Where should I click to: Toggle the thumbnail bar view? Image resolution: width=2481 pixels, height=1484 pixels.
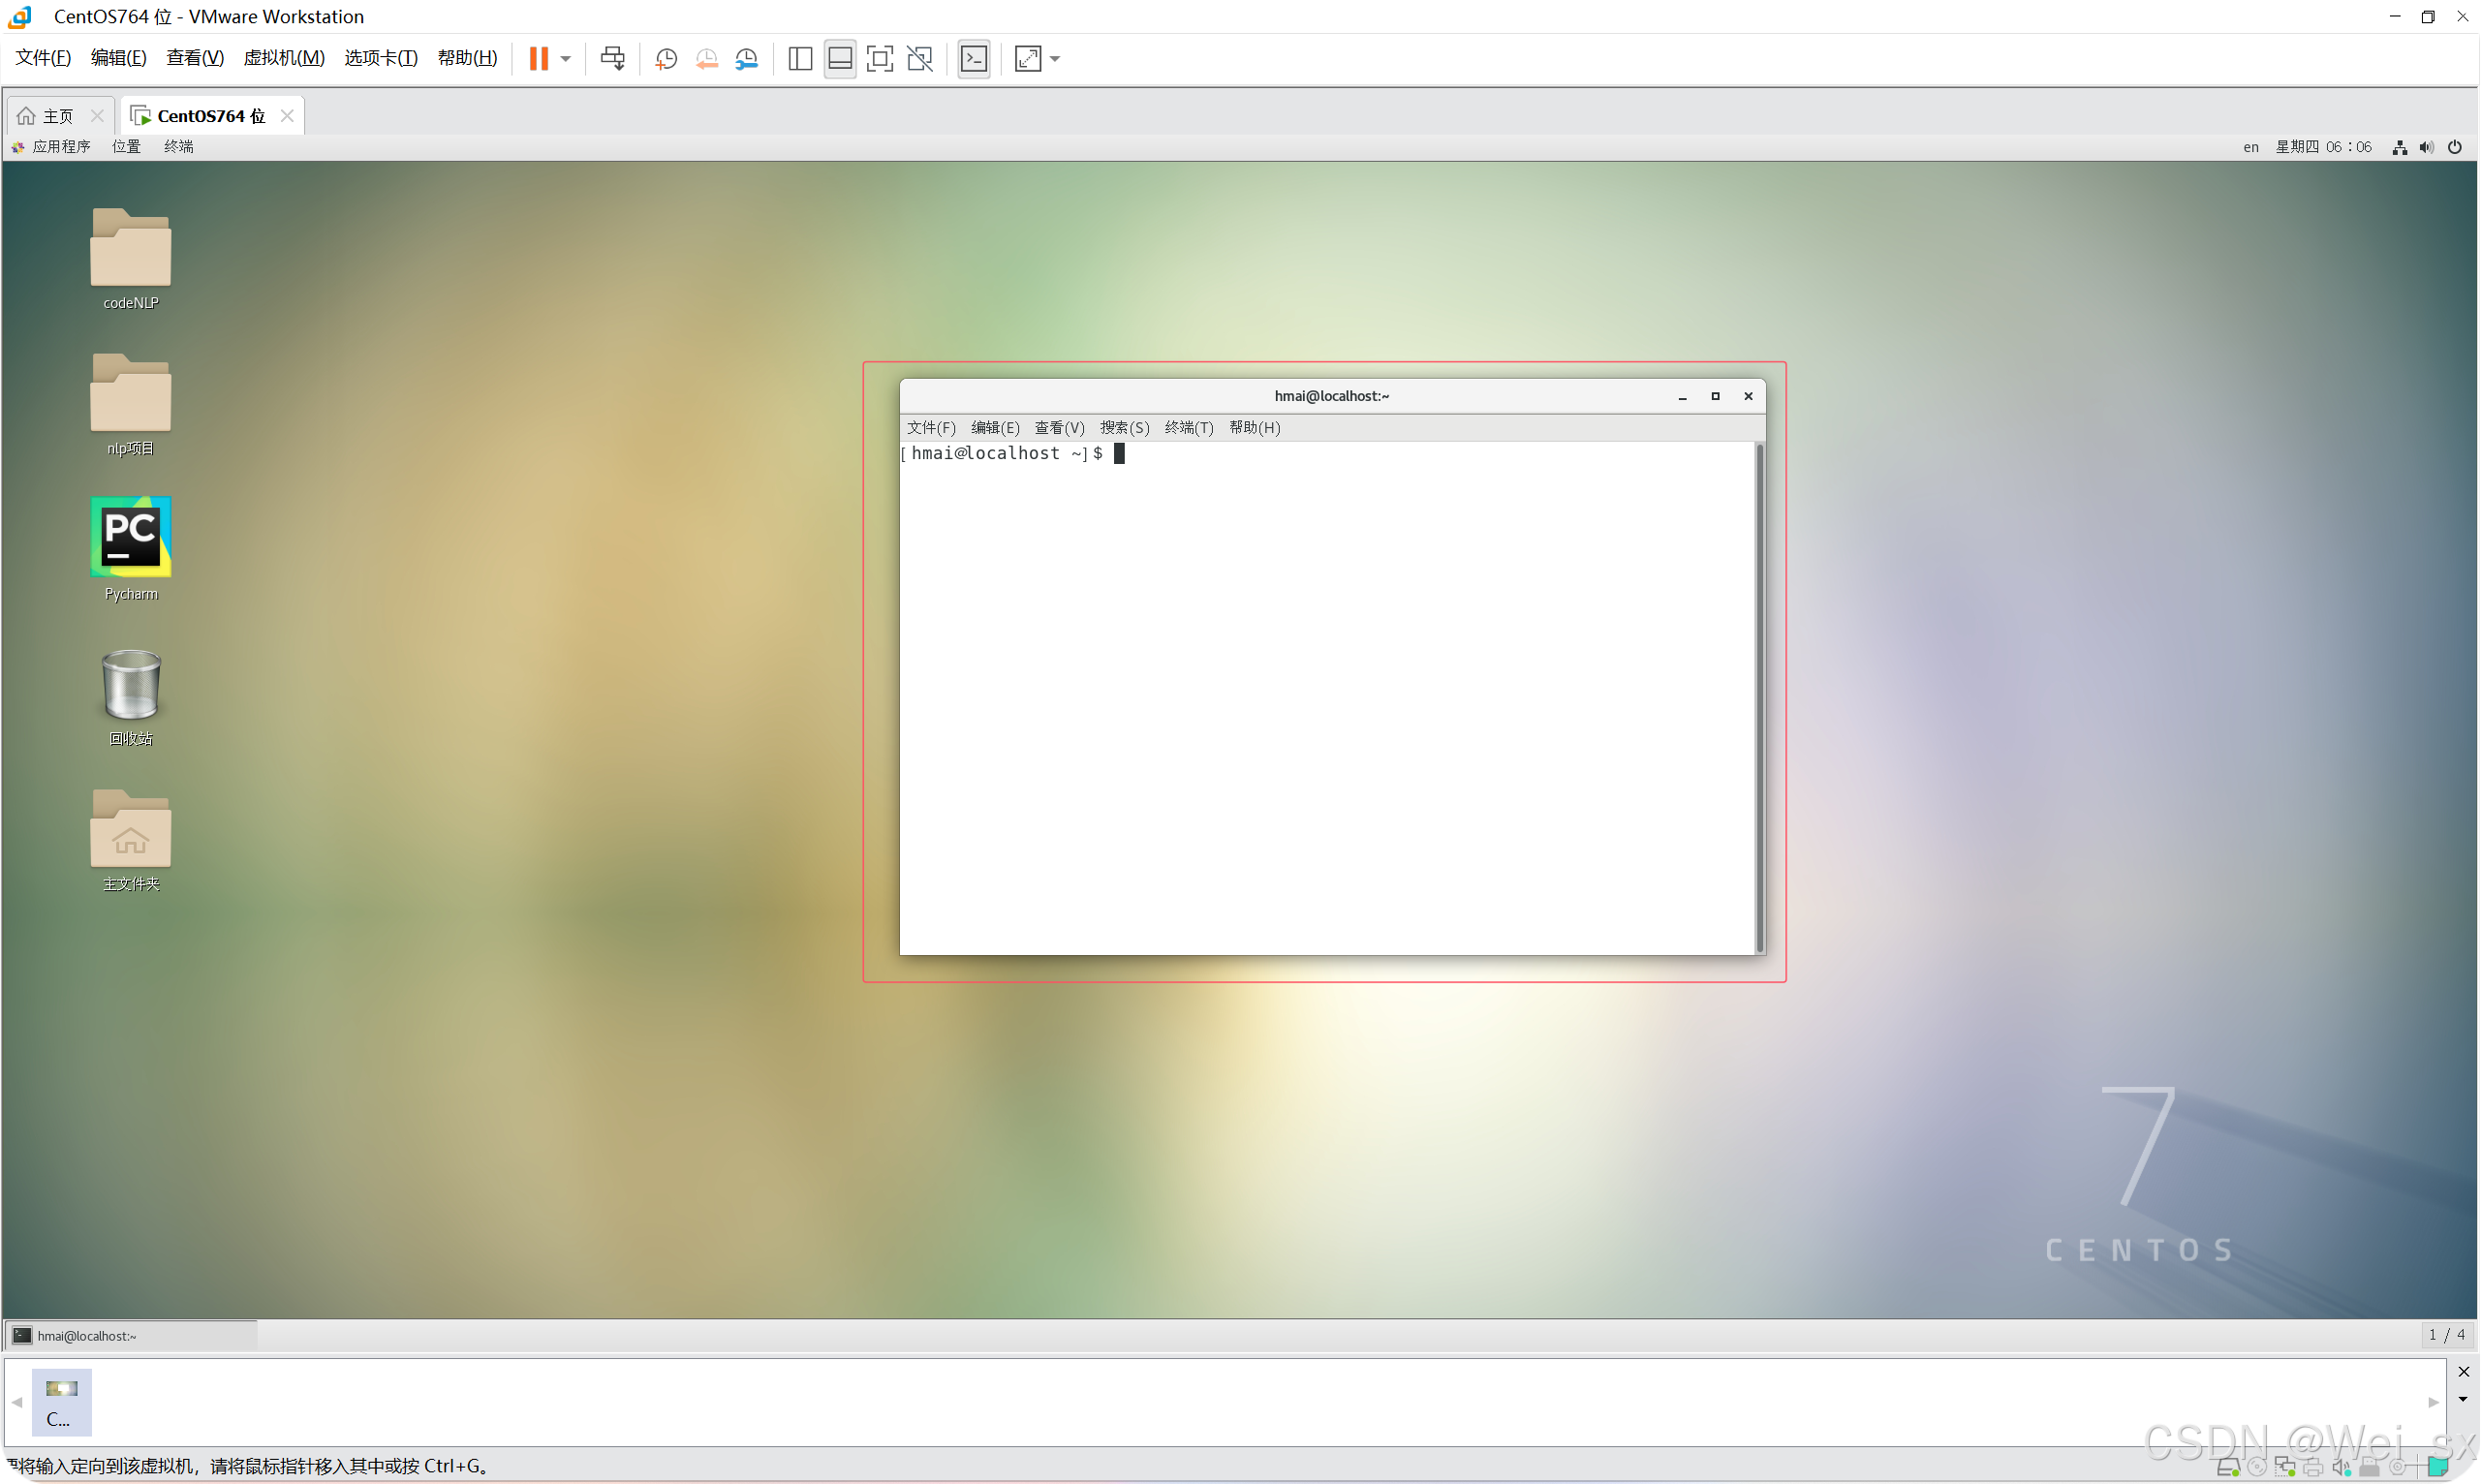[840, 59]
